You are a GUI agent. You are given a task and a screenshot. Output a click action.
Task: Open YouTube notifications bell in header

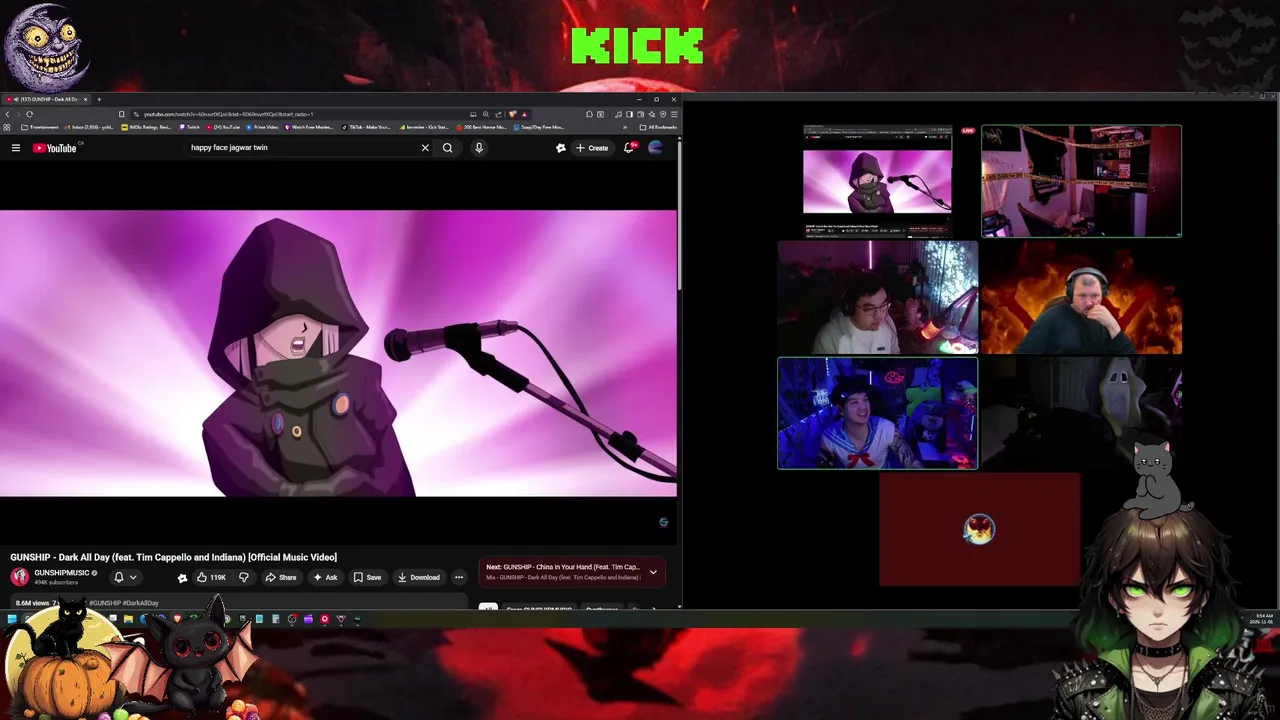(x=629, y=148)
